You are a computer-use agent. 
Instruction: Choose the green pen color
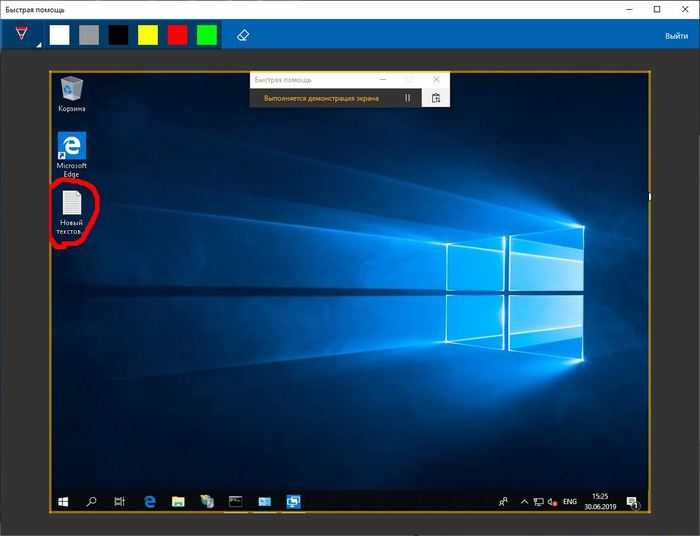pos(207,35)
